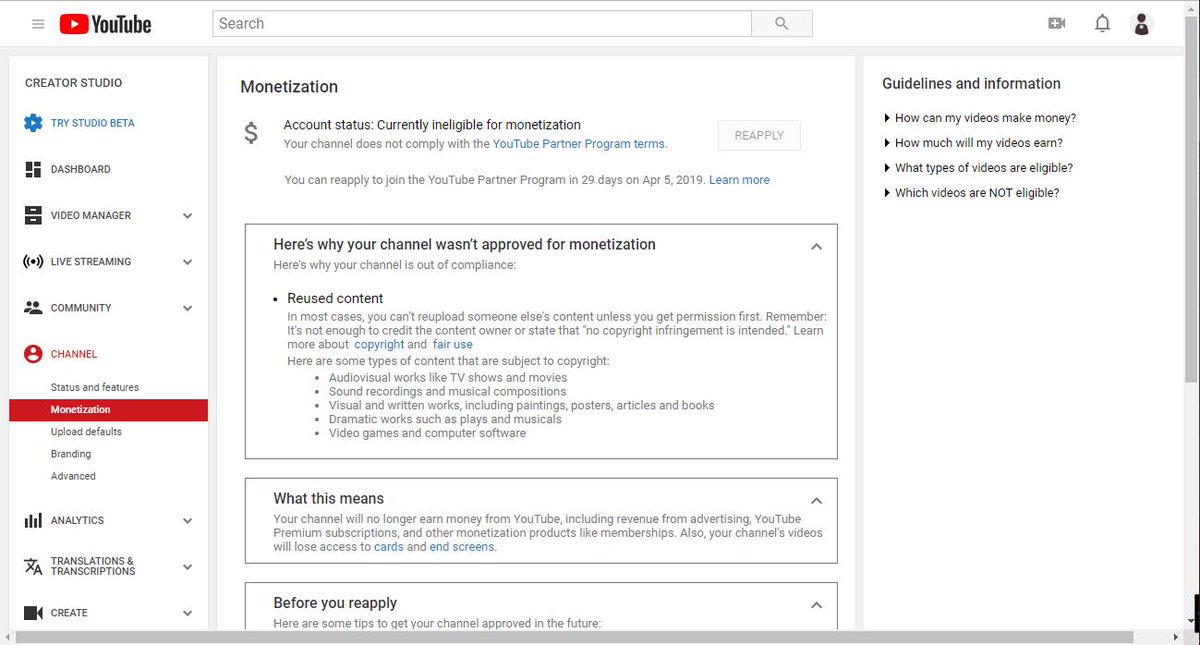Image resolution: width=1200 pixels, height=645 pixels.
Task: Click the vertical page scrollbar
Action: 1191,200
